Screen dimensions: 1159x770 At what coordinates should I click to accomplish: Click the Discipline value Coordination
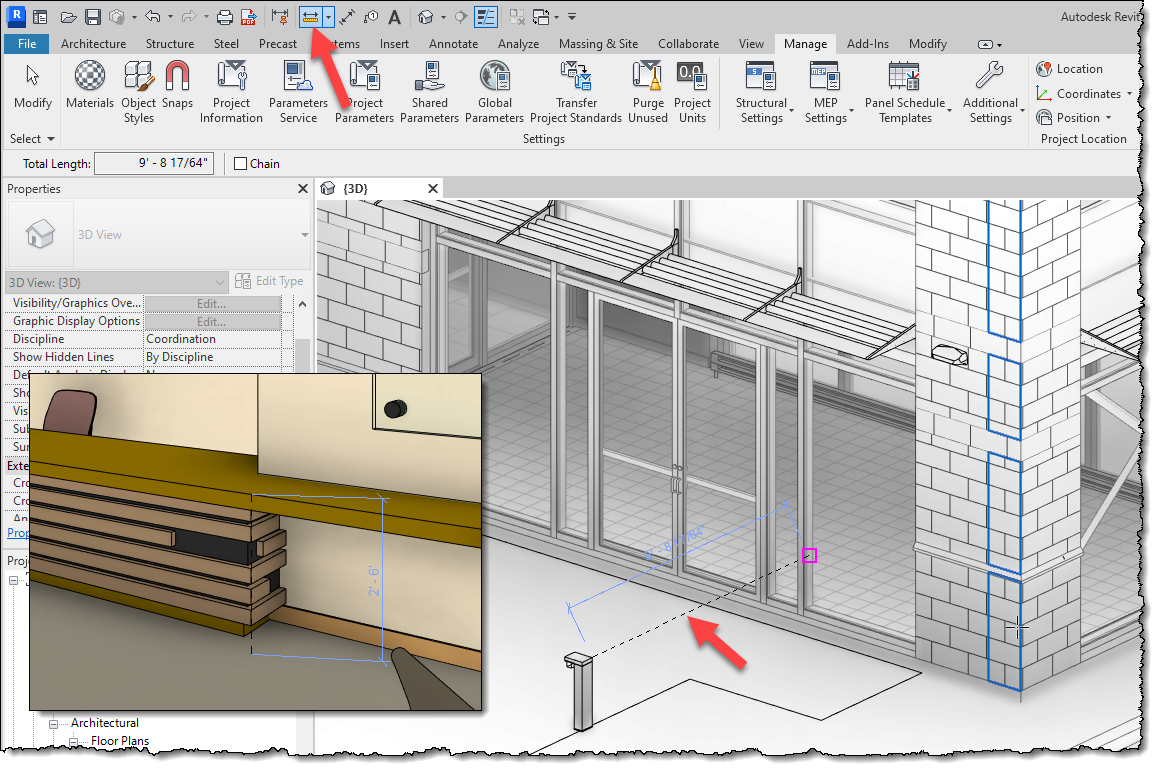click(212, 339)
